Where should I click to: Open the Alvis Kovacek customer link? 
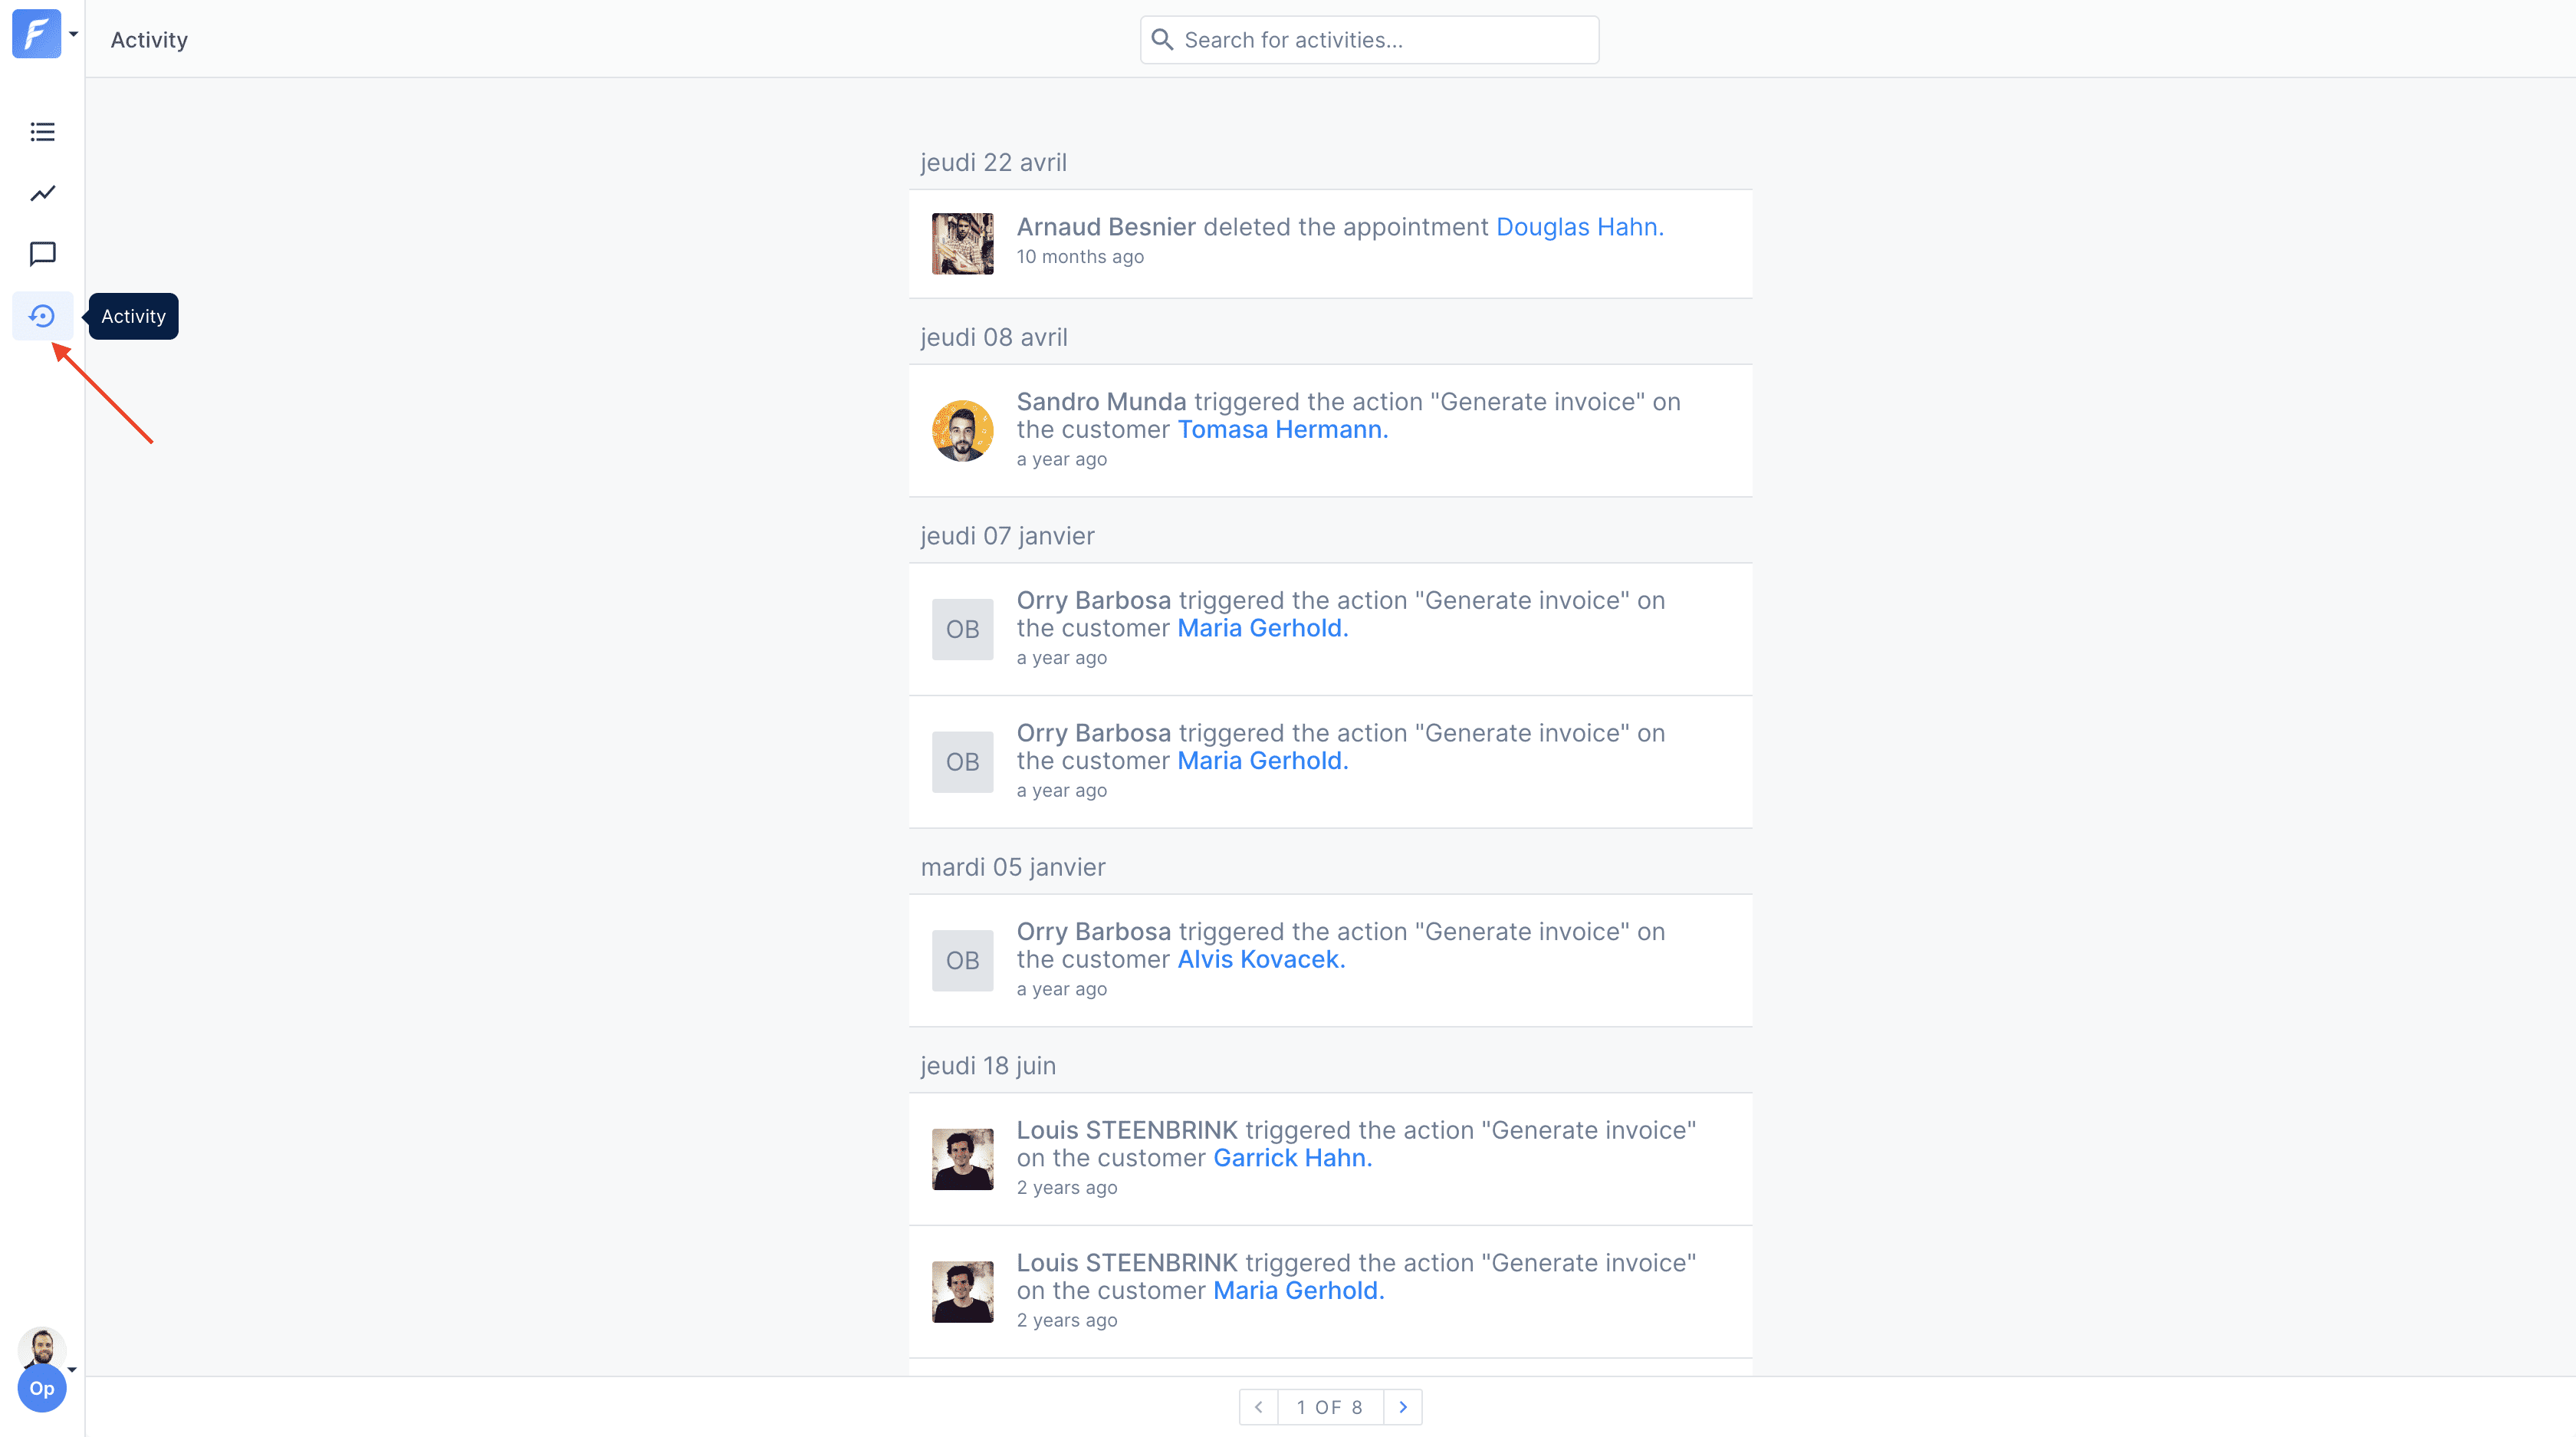coord(1261,959)
